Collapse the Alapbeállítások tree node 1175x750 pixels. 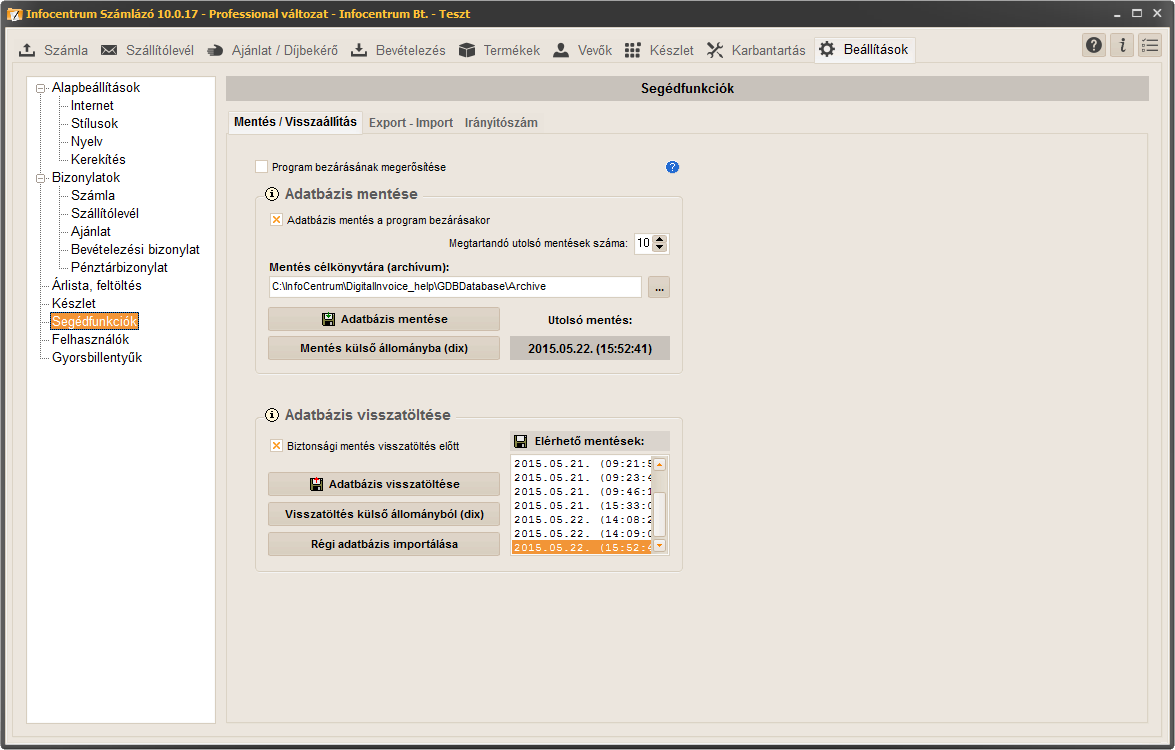point(41,88)
